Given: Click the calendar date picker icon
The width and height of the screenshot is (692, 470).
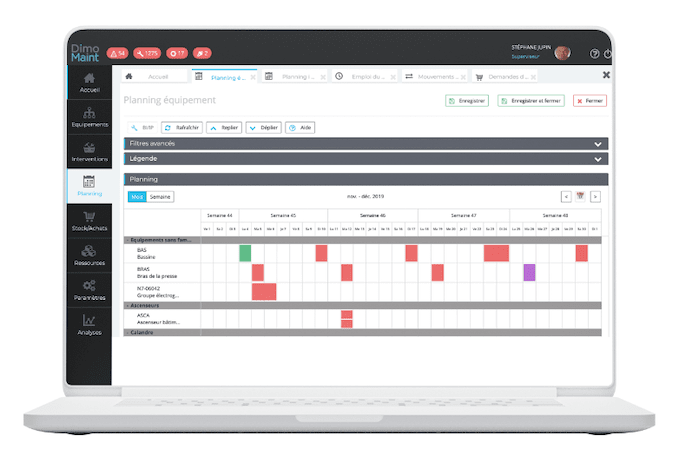Looking at the screenshot, I should pyautogui.click(x=580, y=197).
